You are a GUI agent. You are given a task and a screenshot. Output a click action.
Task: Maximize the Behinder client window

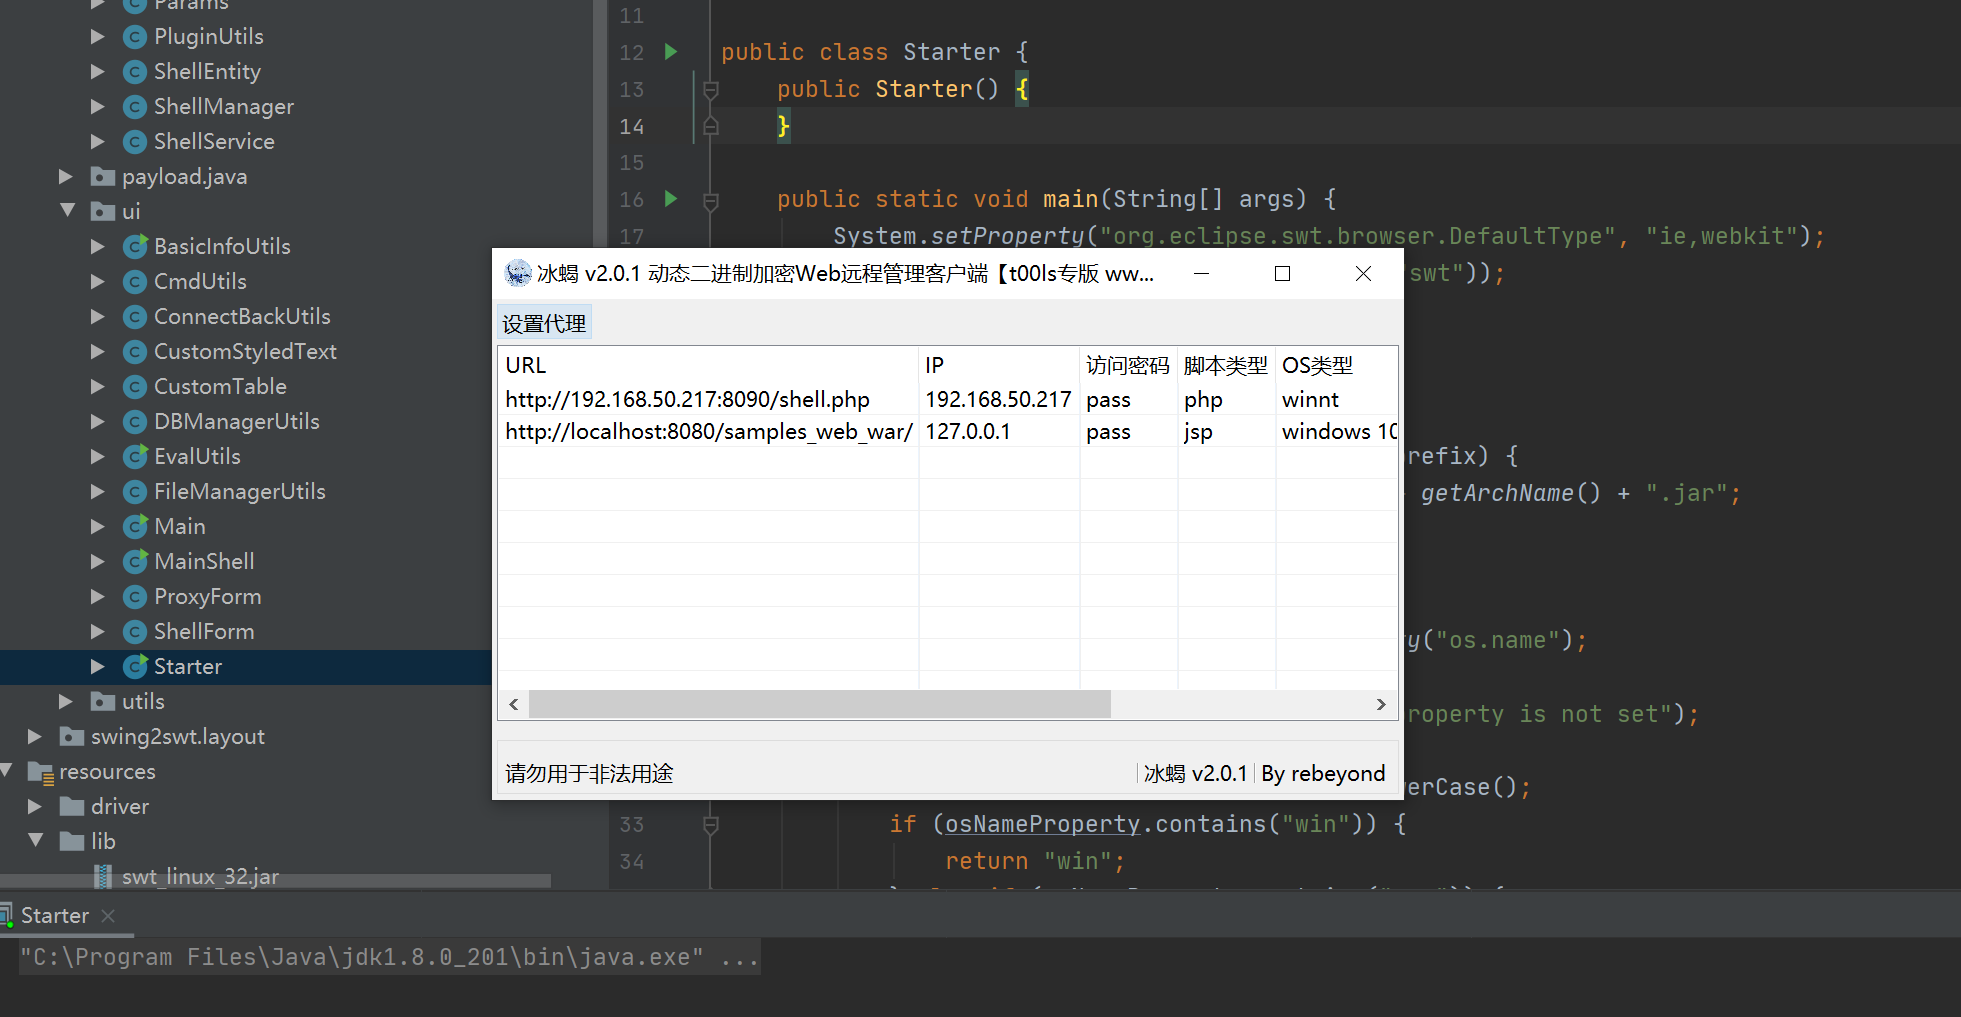click(x=1282, y=274)
